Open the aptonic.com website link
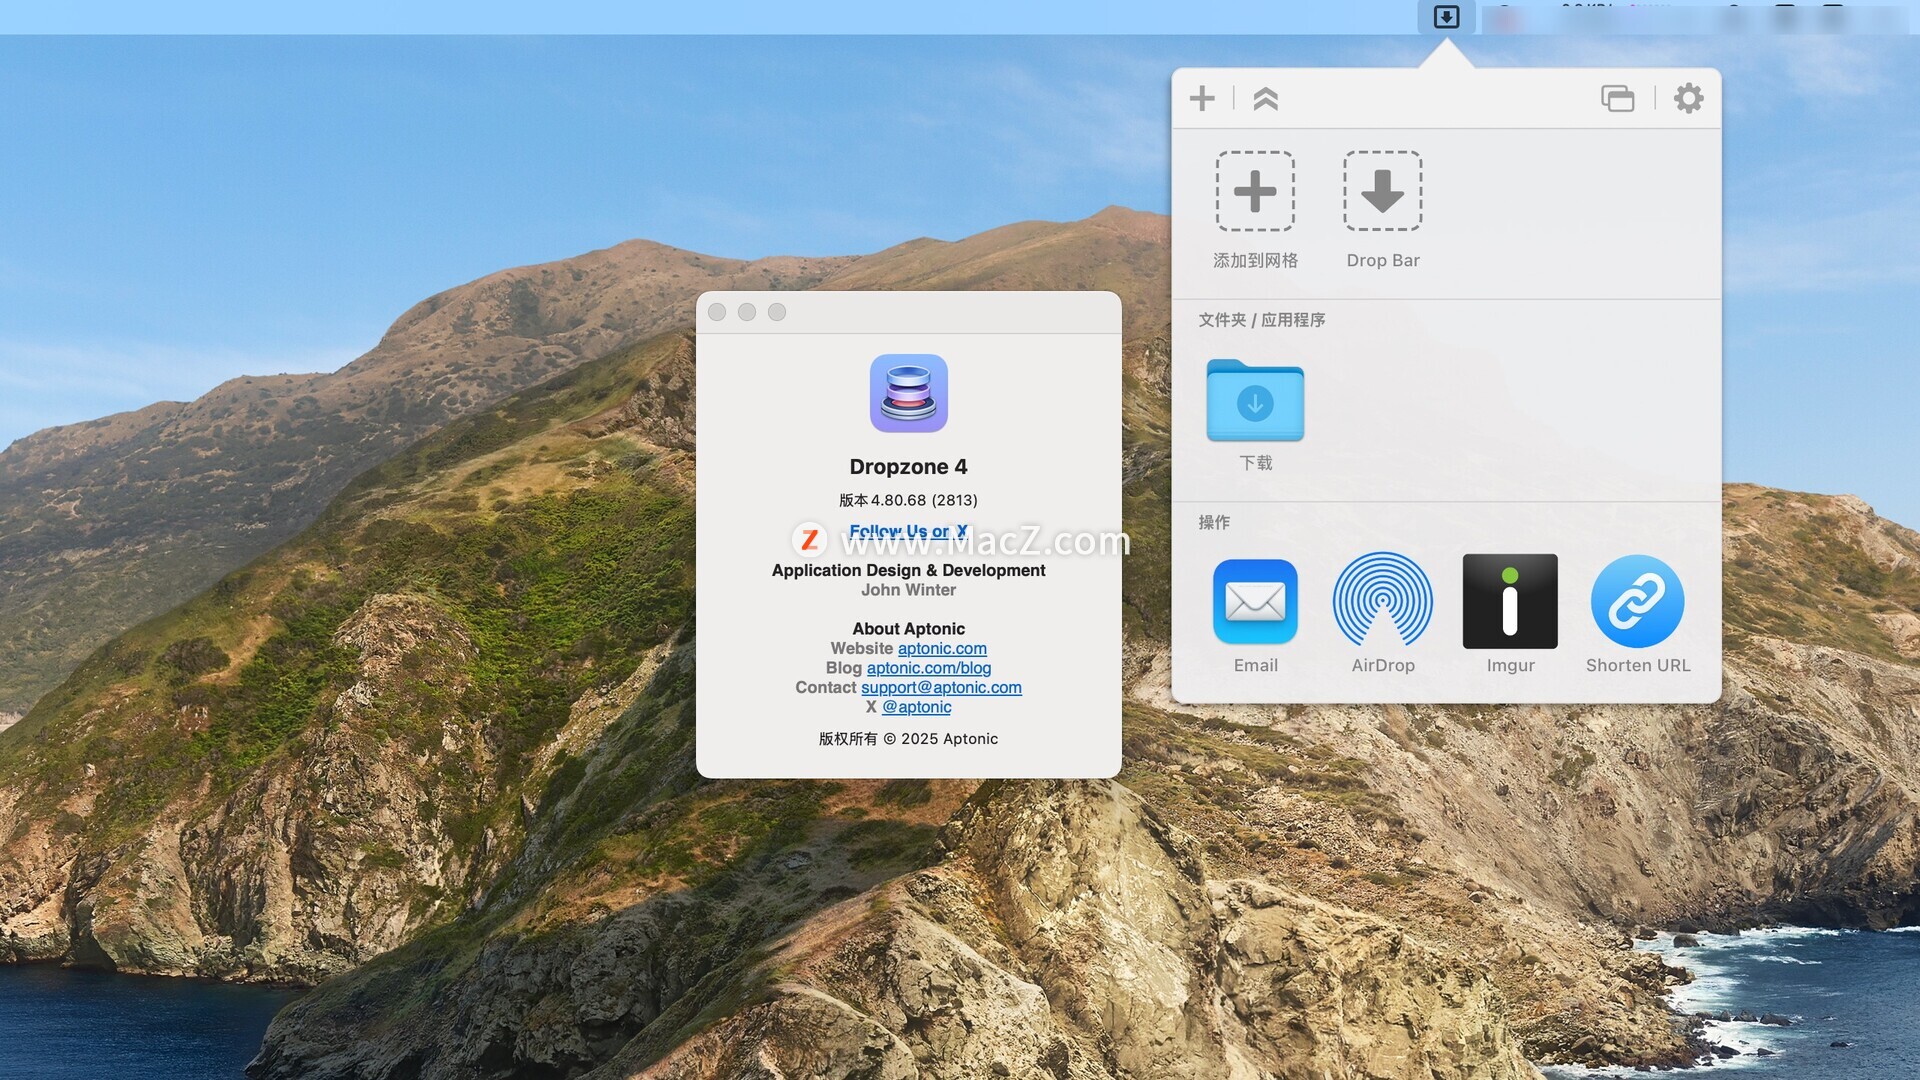Viewport: 1920px width, 1080px height. tap(942, 648)
